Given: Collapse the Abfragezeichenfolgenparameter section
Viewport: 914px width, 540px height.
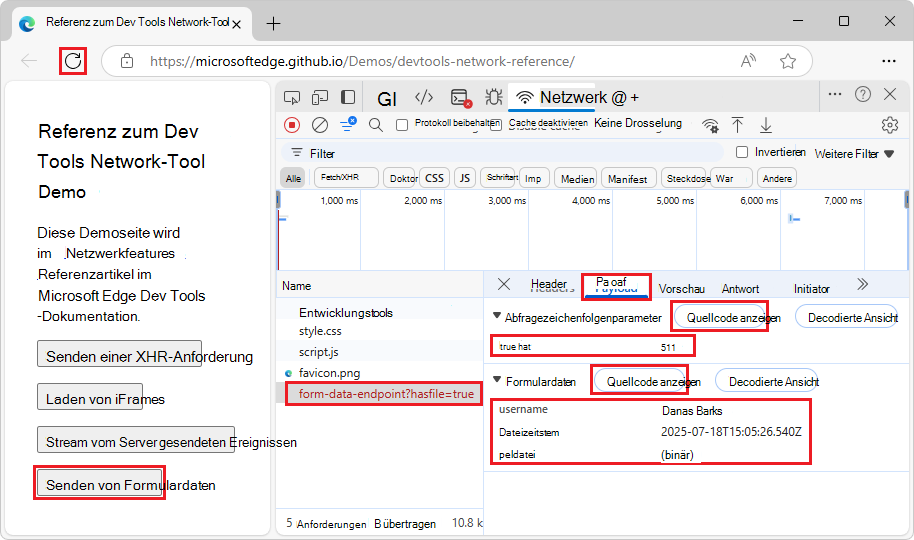Looking at the screenshot, I should [499, 317].
